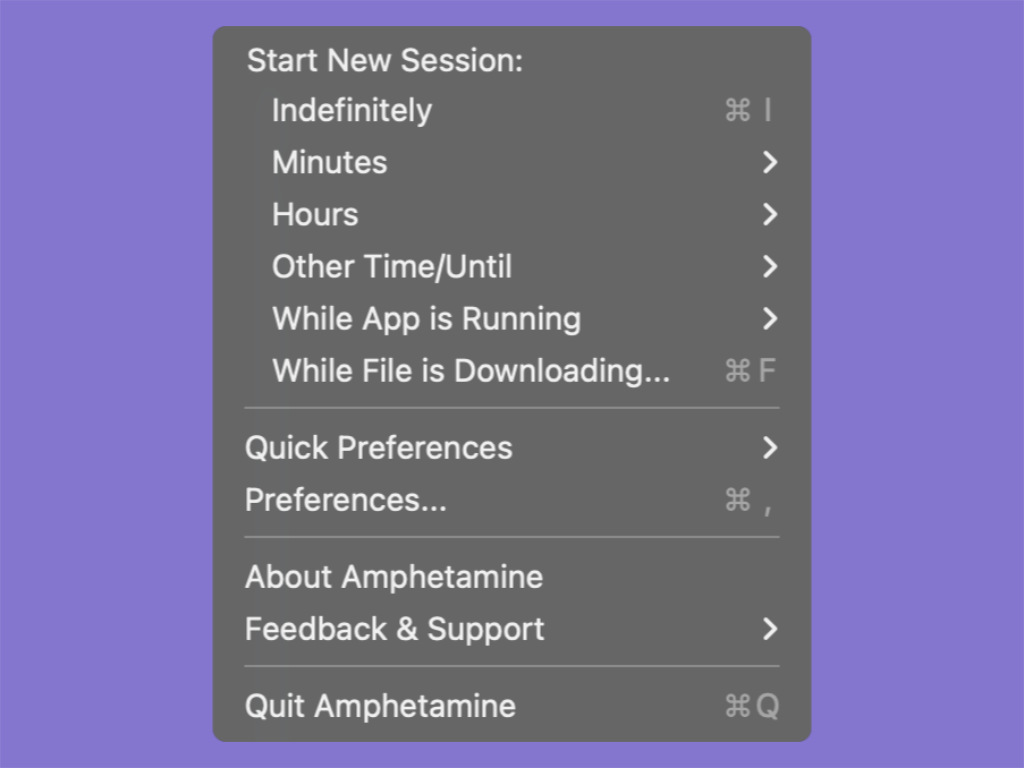The image size is (1024, 768).
Task: Open Quick Preferences menu entry
Action: [379, 448]
